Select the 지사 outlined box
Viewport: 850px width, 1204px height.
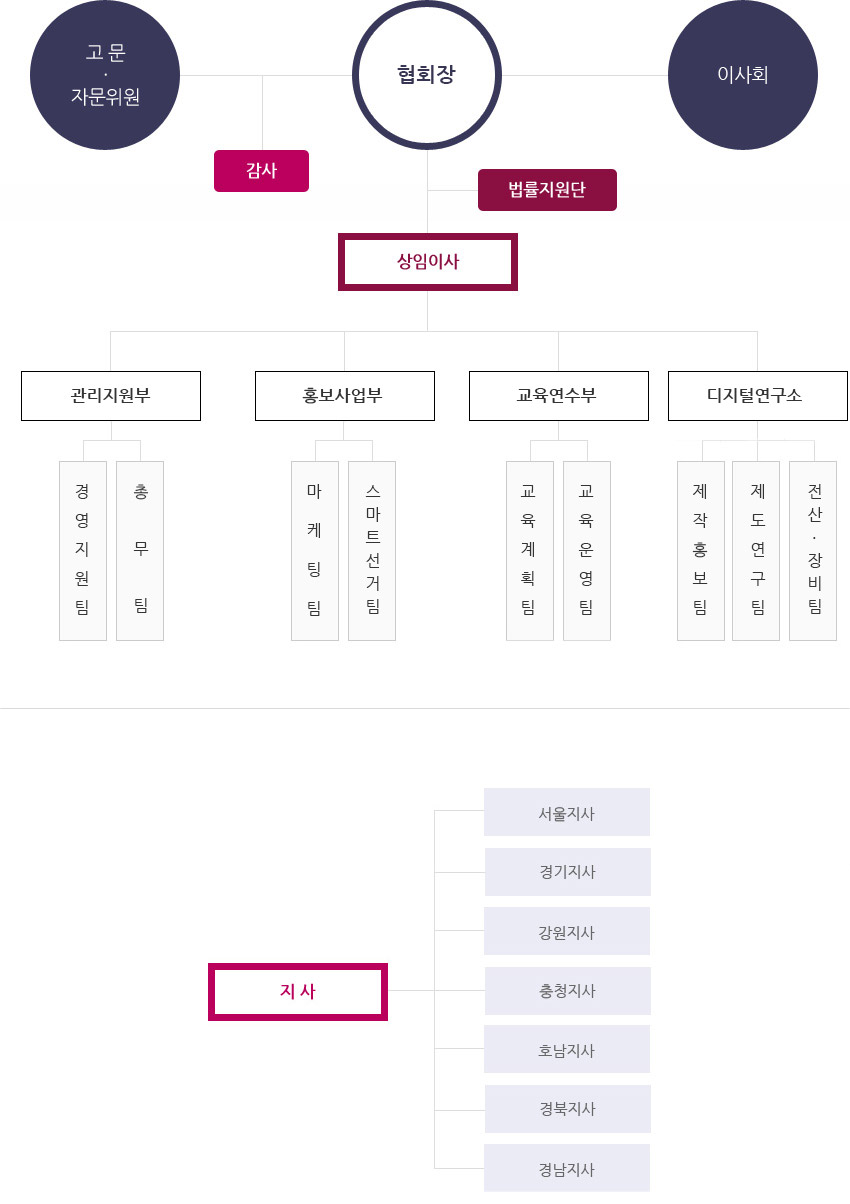pos(298,992)
